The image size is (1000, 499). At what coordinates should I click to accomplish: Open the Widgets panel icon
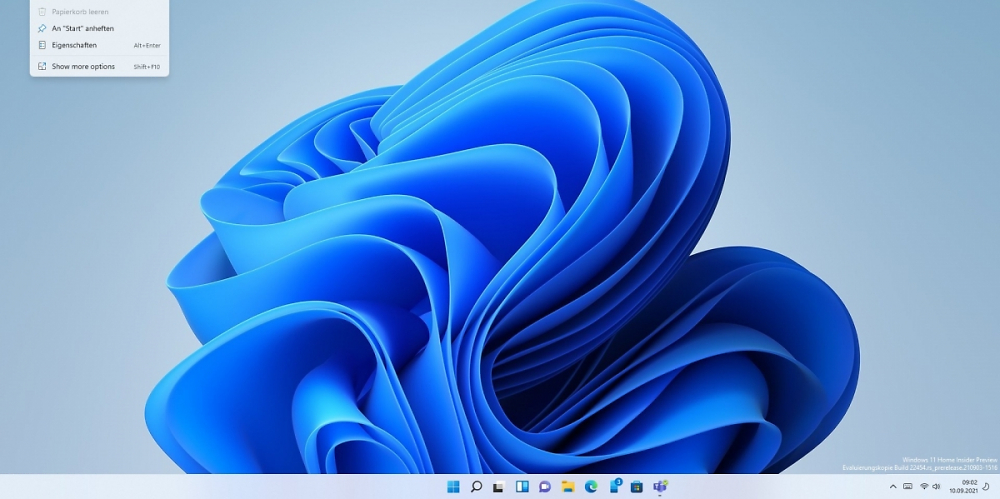click(x=522, y=487)
